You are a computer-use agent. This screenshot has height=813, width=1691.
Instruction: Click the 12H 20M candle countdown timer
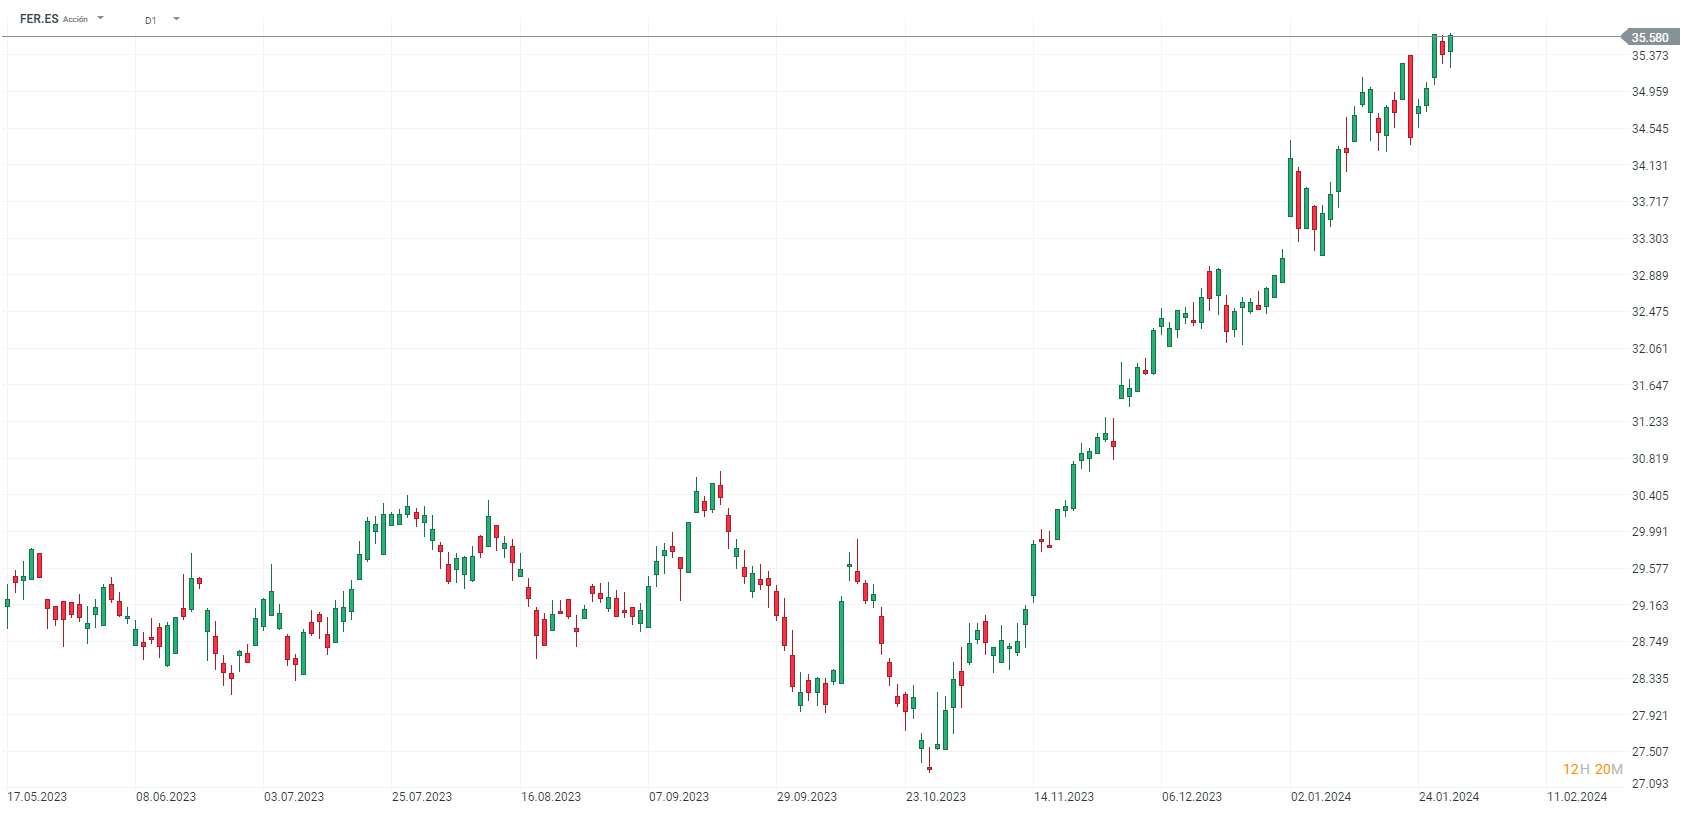pyautogui.click(x=1592, y=769)
